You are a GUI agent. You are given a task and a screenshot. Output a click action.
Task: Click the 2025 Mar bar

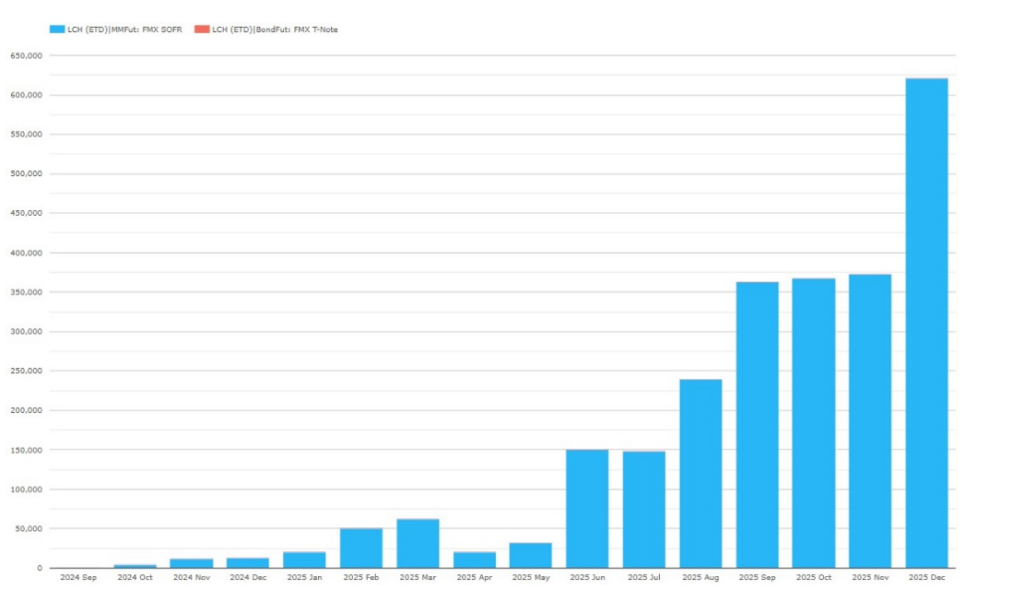[417, 543]
